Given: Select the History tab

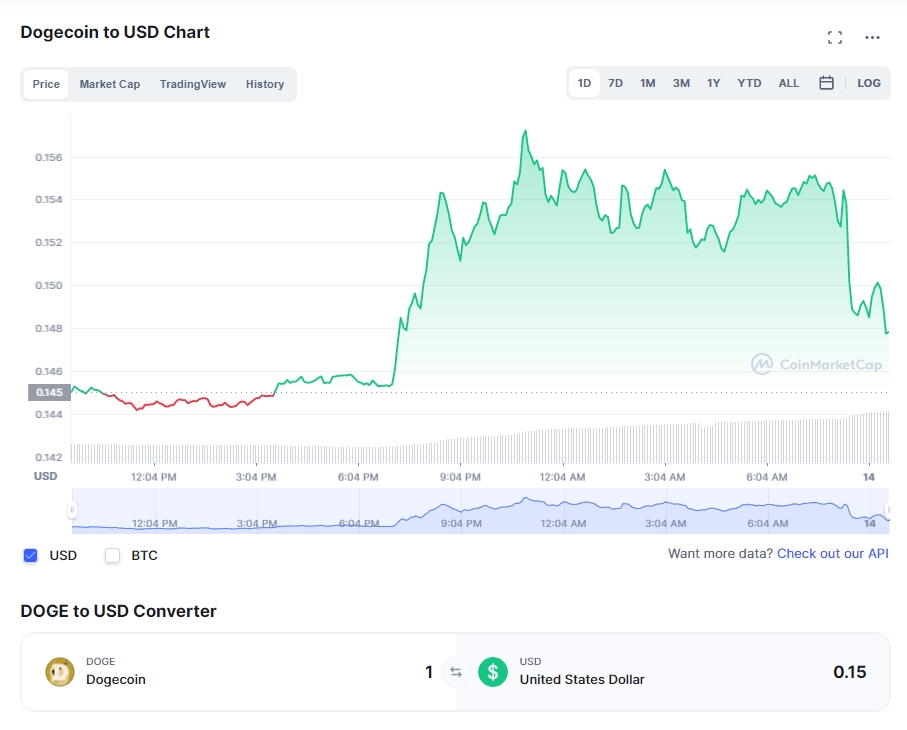Looking at the screenshot, I should pyautogui.click(x=265, y=84).
